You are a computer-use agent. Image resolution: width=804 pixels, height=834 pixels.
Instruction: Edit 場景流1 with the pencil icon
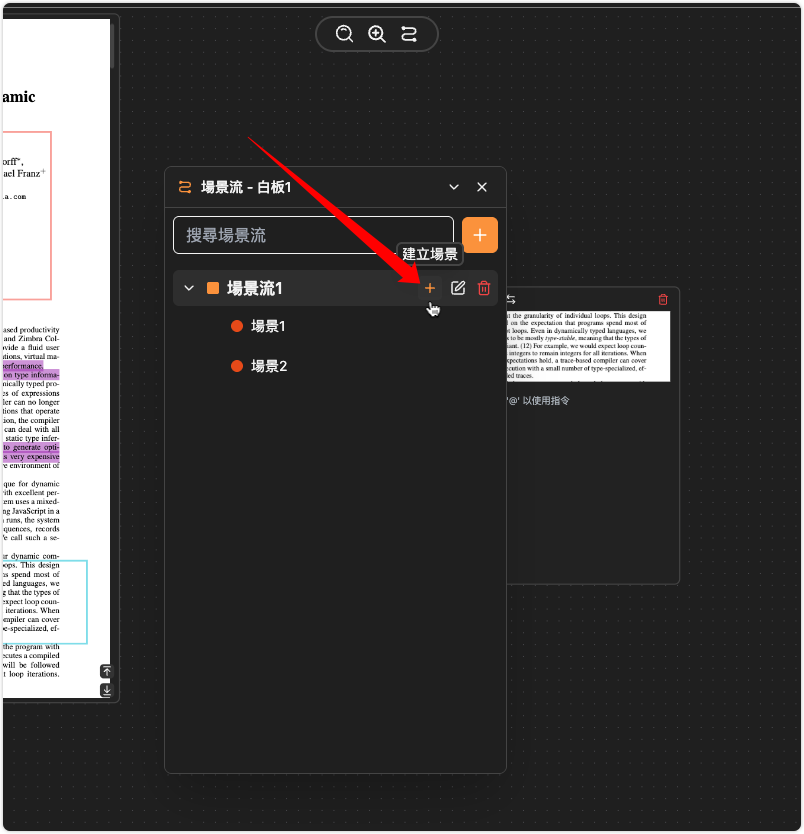458,288
